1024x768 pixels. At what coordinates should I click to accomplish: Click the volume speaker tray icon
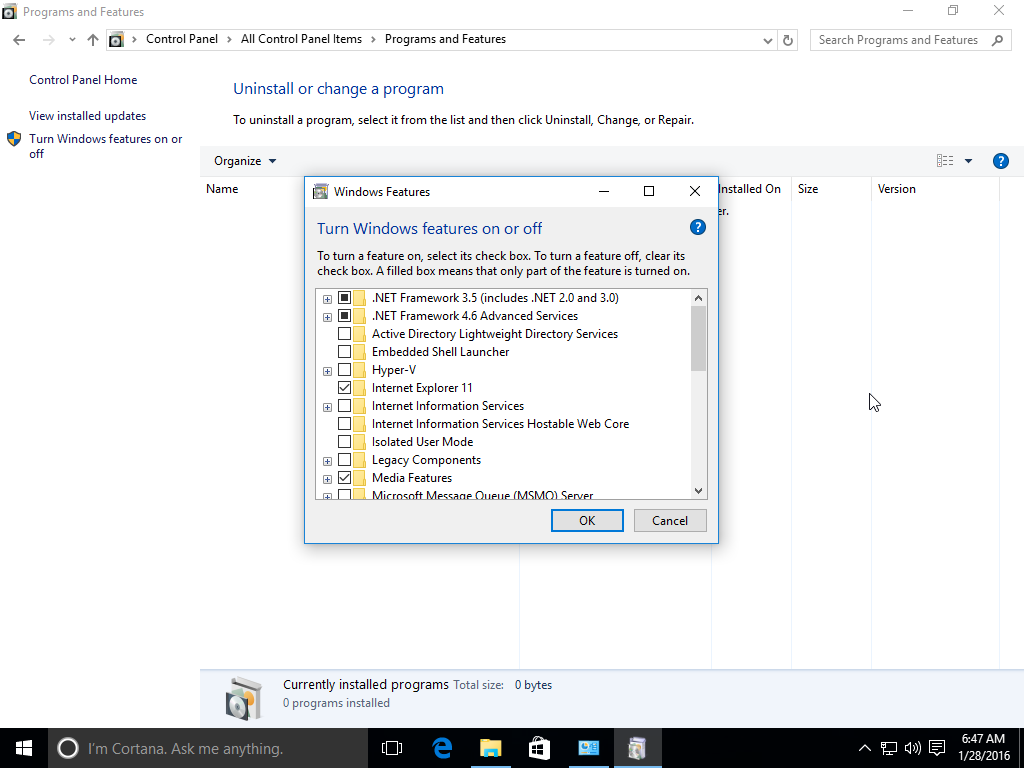[x=913, y=748]
